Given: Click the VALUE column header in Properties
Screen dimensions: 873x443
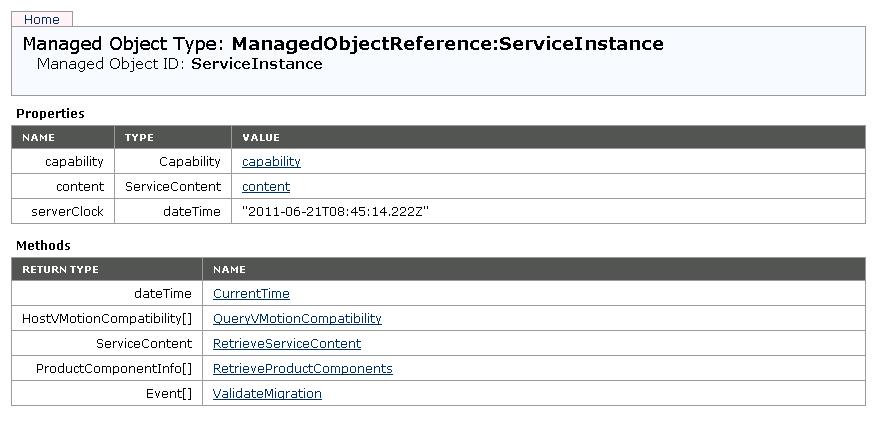Looking at the screenshot, I should point(261,137).
